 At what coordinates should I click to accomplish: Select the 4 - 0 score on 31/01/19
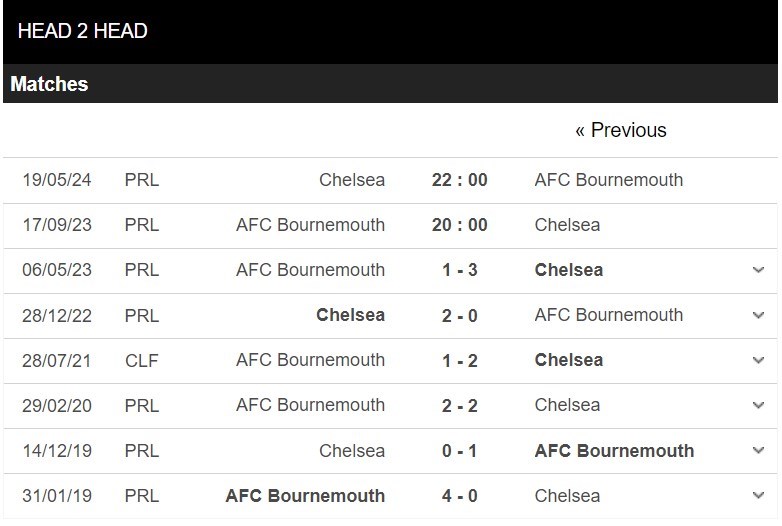459,496
